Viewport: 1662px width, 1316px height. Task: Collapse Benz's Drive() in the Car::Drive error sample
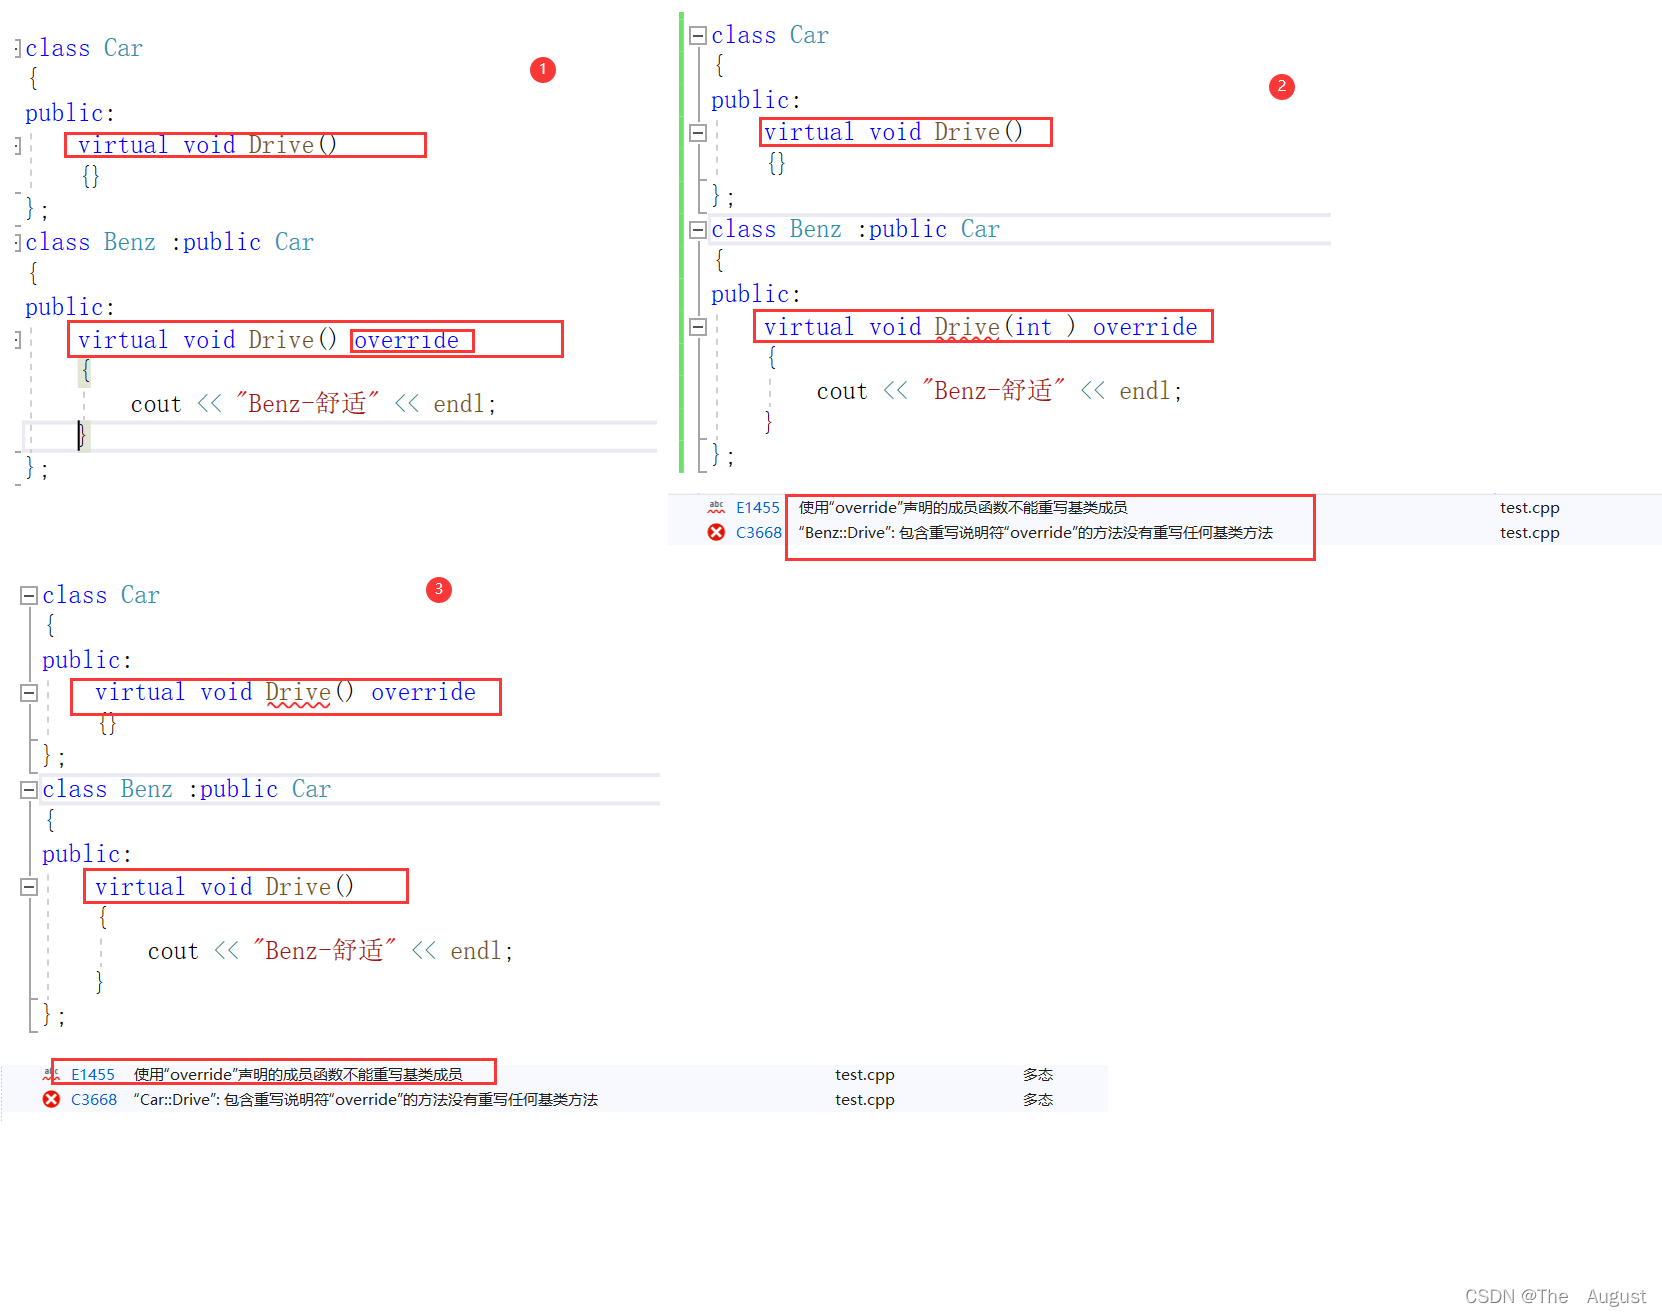click(x=29, y=887)
